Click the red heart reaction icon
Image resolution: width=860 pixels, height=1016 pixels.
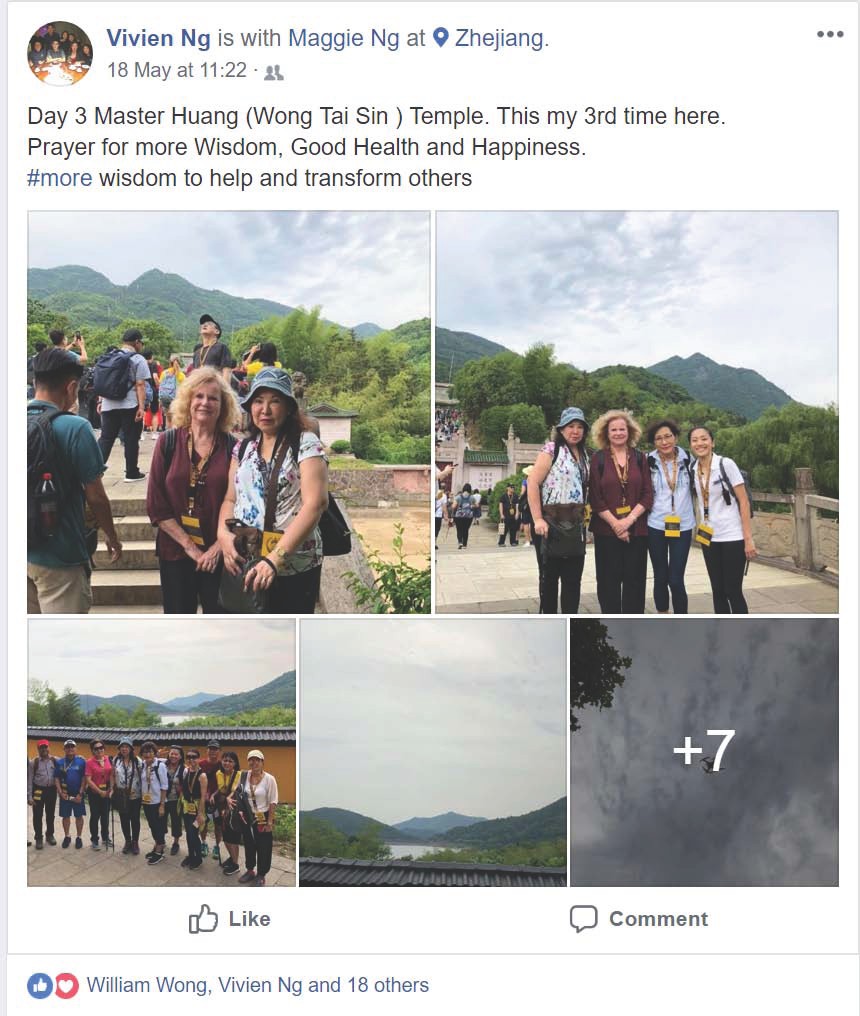point(66,986)
